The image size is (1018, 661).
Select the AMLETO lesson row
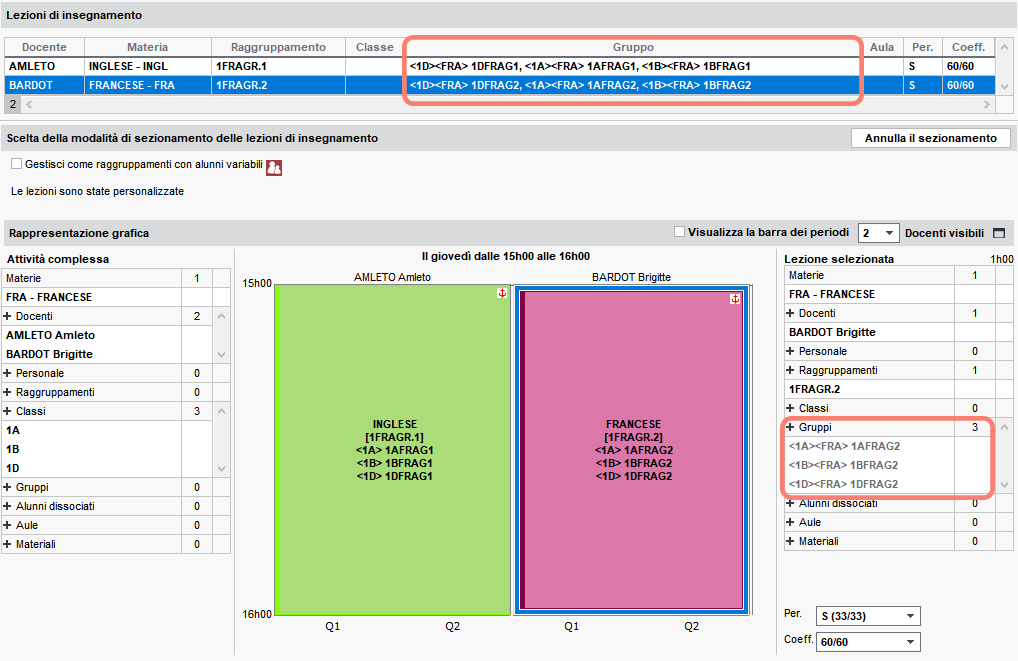(500, 66)
